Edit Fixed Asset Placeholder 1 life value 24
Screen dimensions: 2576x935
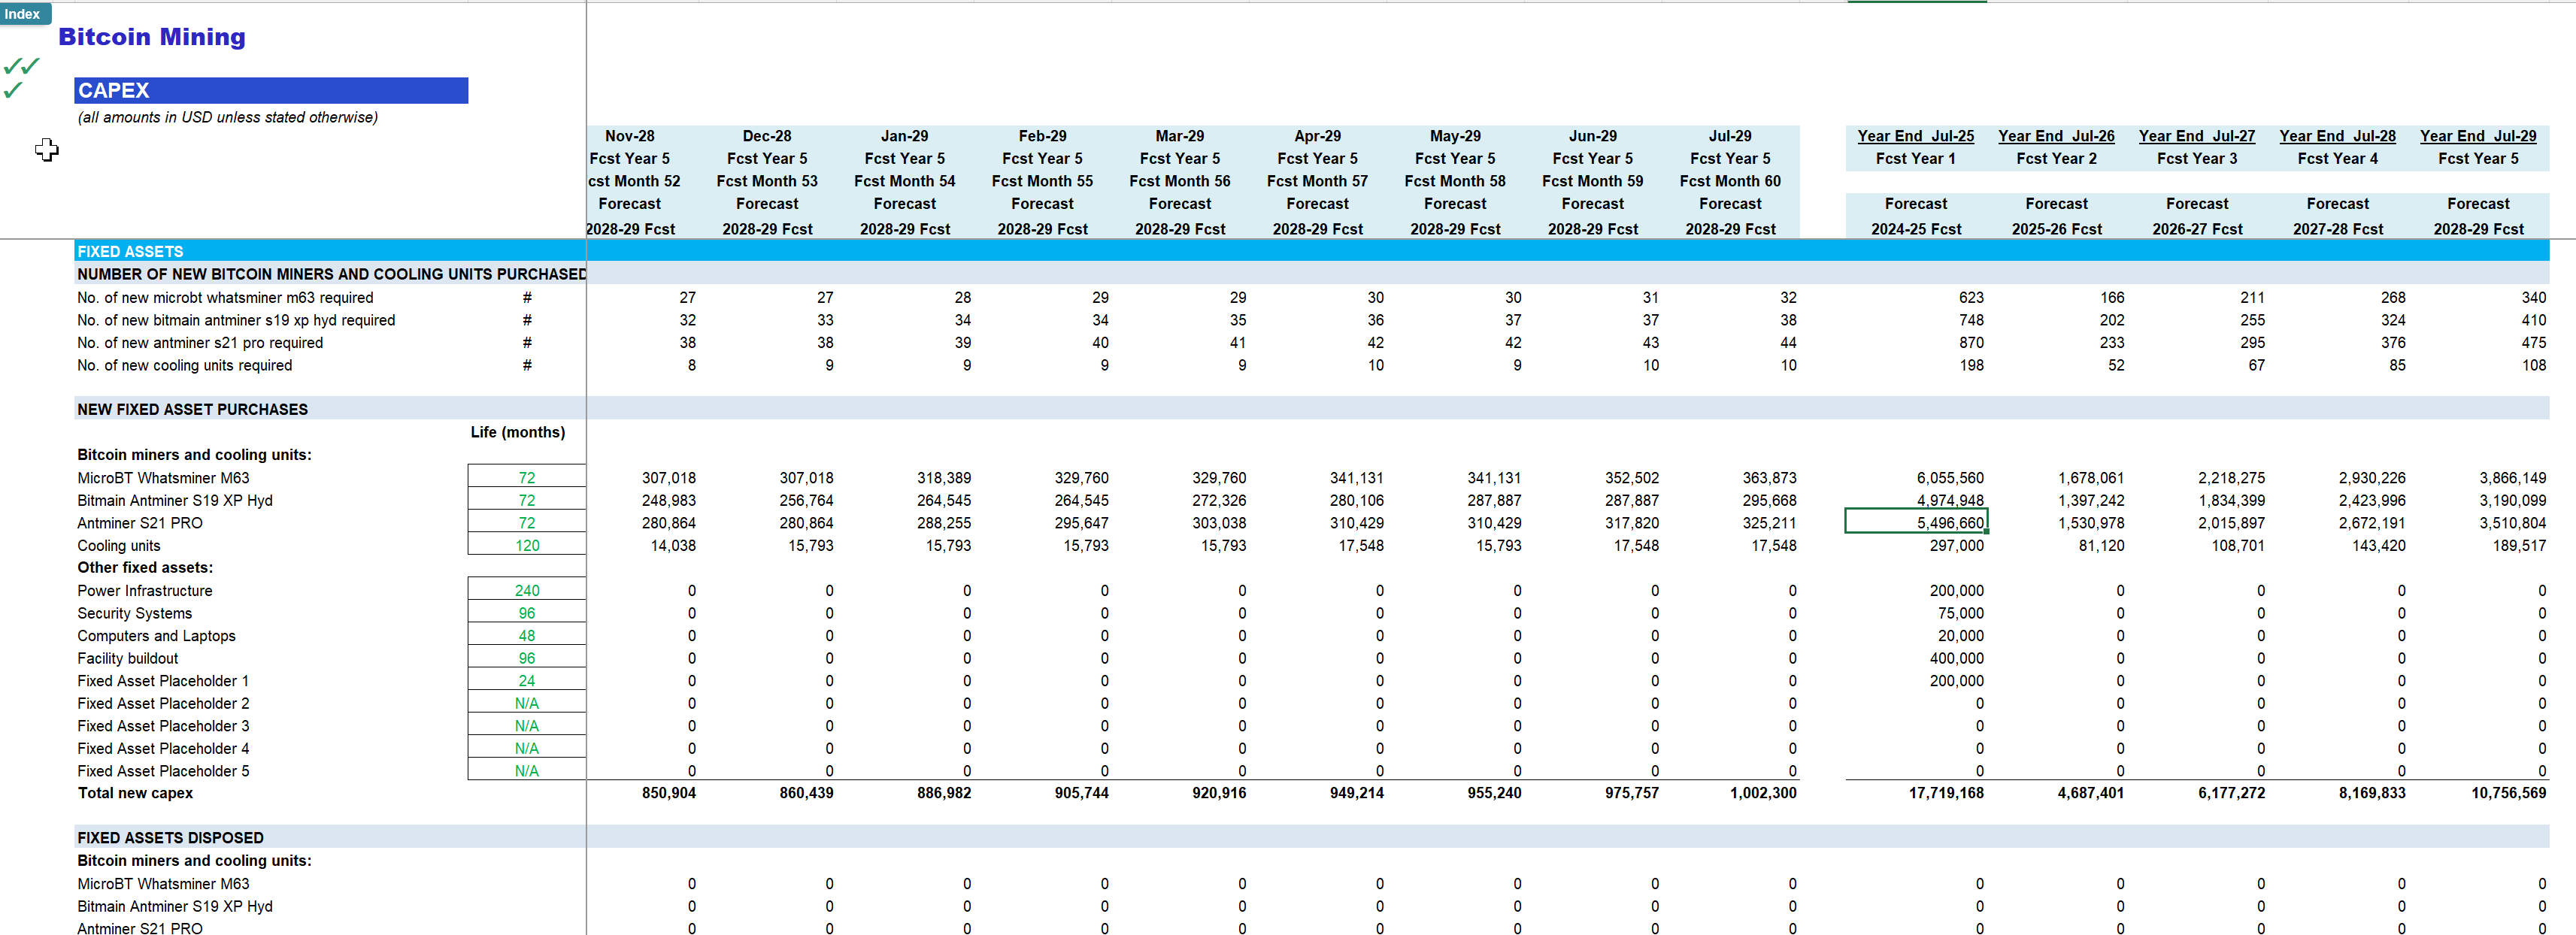coord(526,680)
